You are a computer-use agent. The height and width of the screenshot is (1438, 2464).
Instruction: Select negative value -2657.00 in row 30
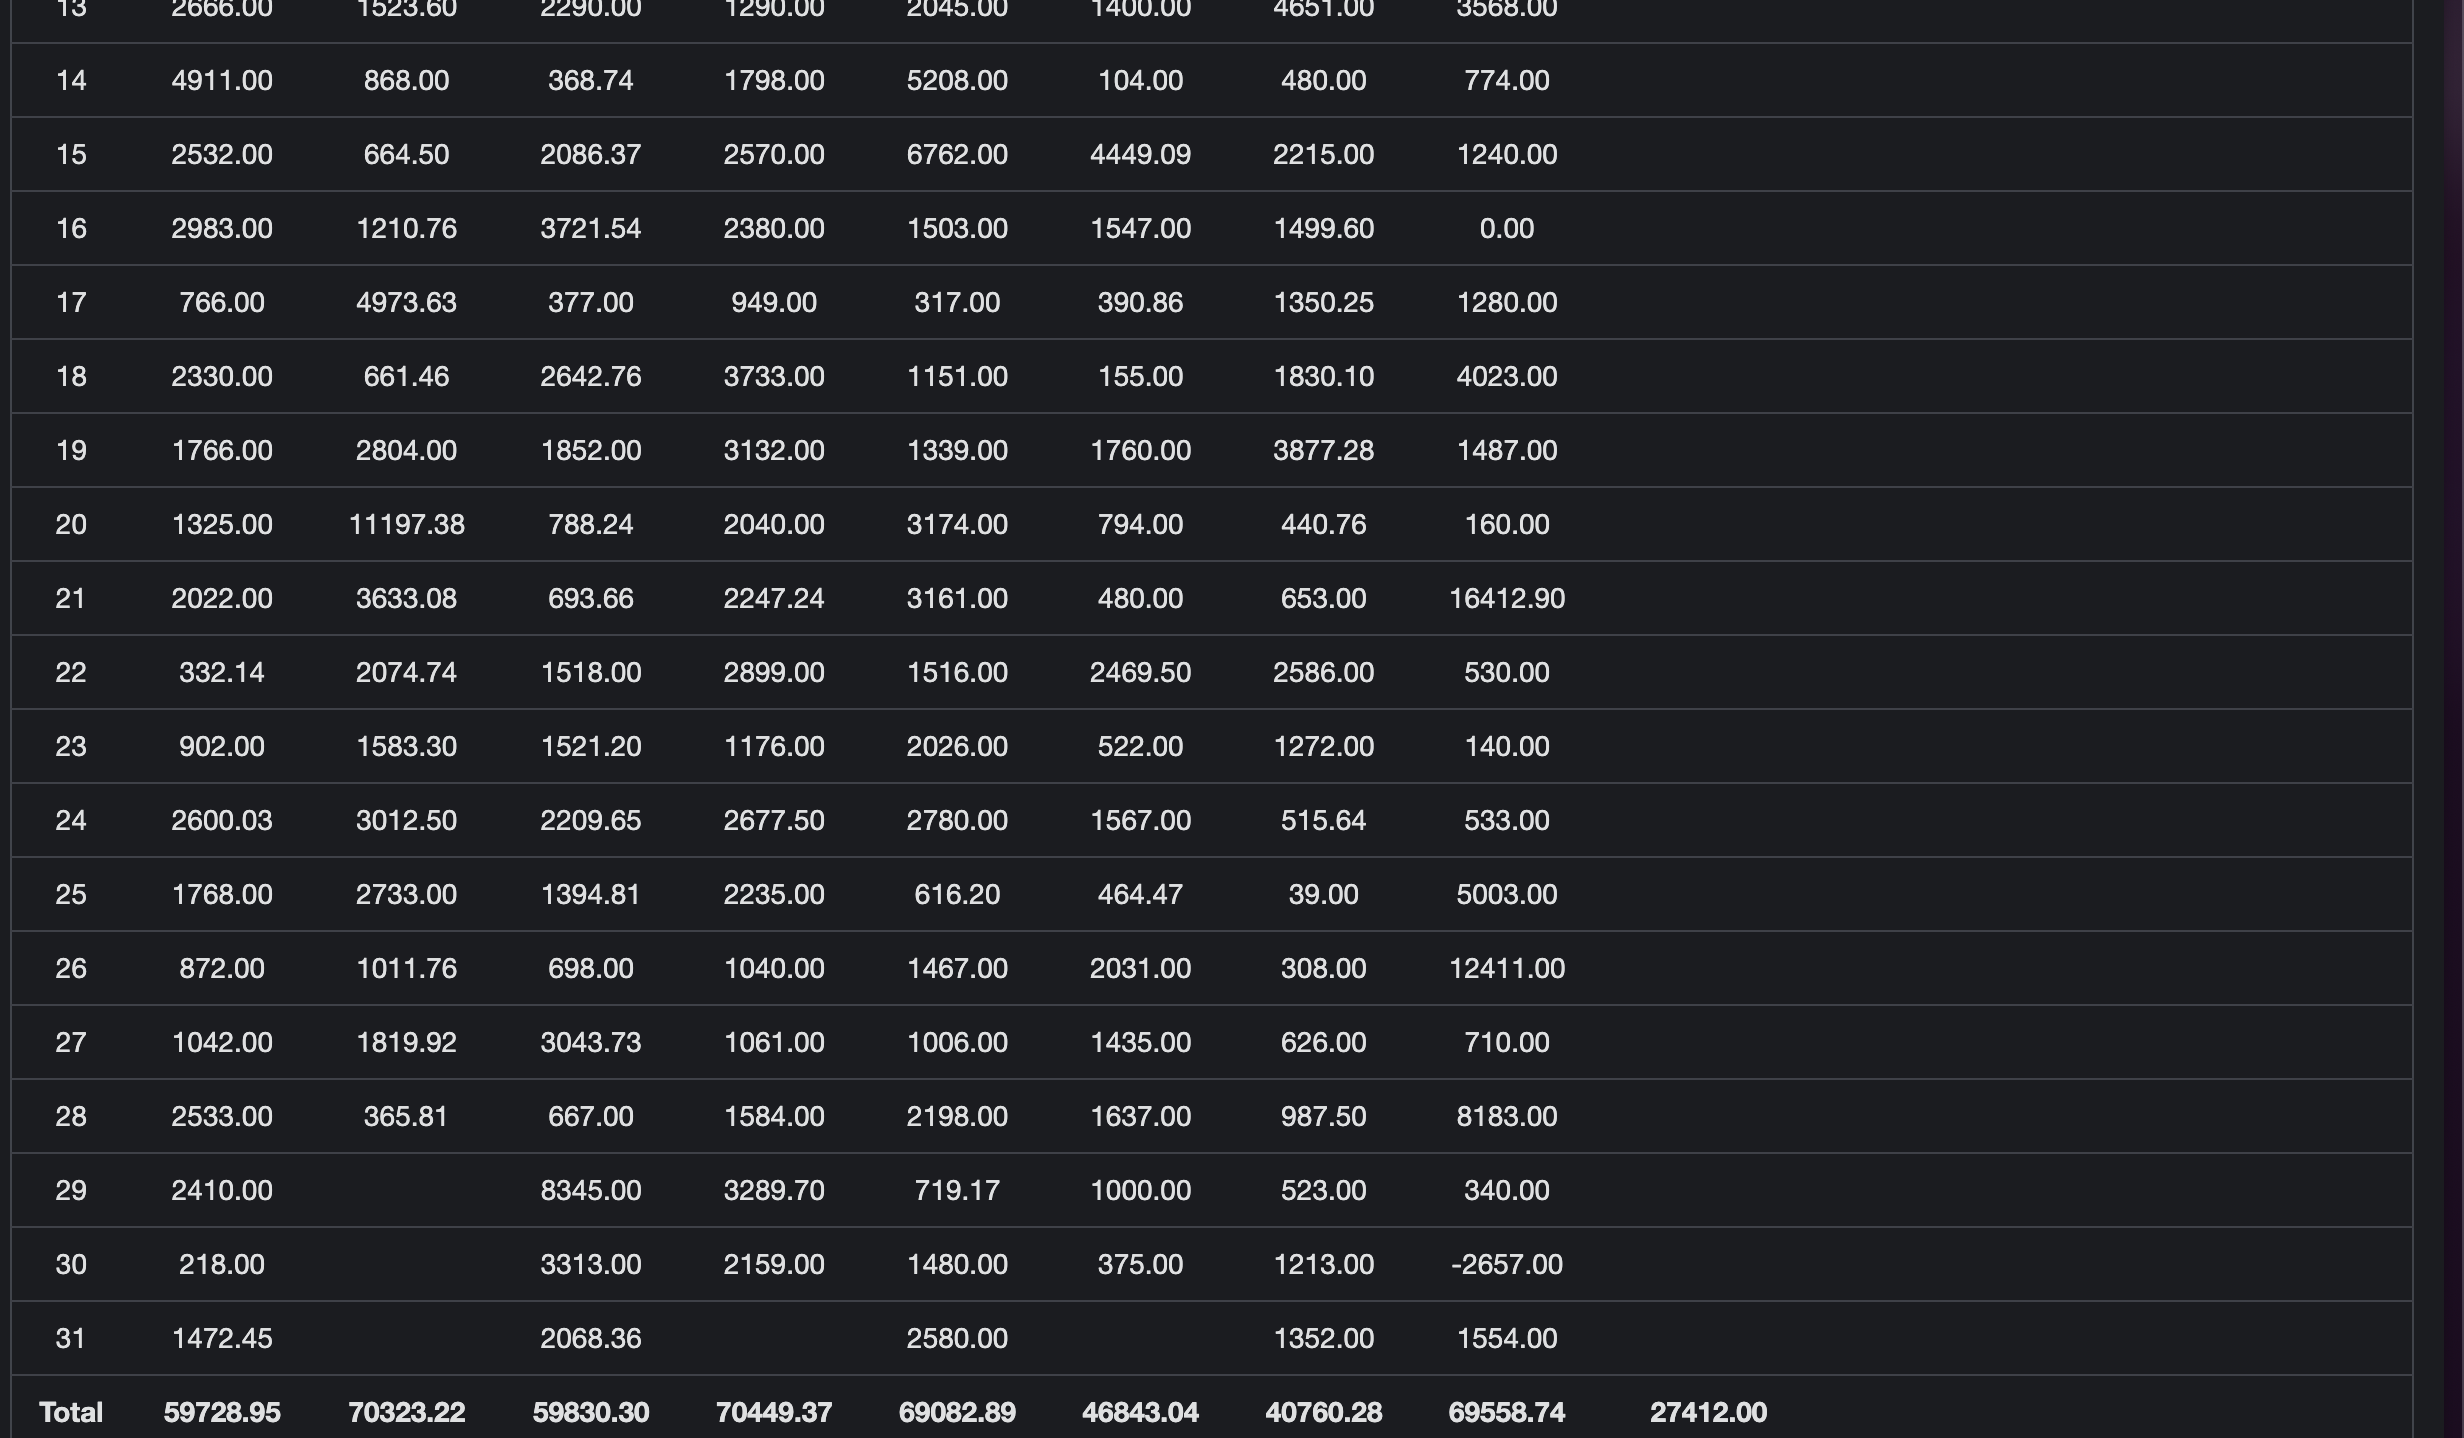click(x=1507, y=1264)
